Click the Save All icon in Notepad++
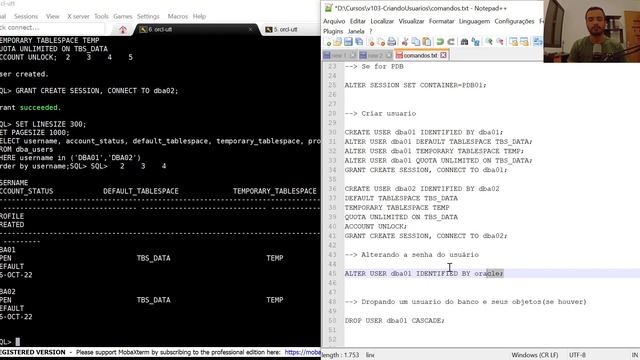This screenshot has width=640, height=360. point(359,42)
